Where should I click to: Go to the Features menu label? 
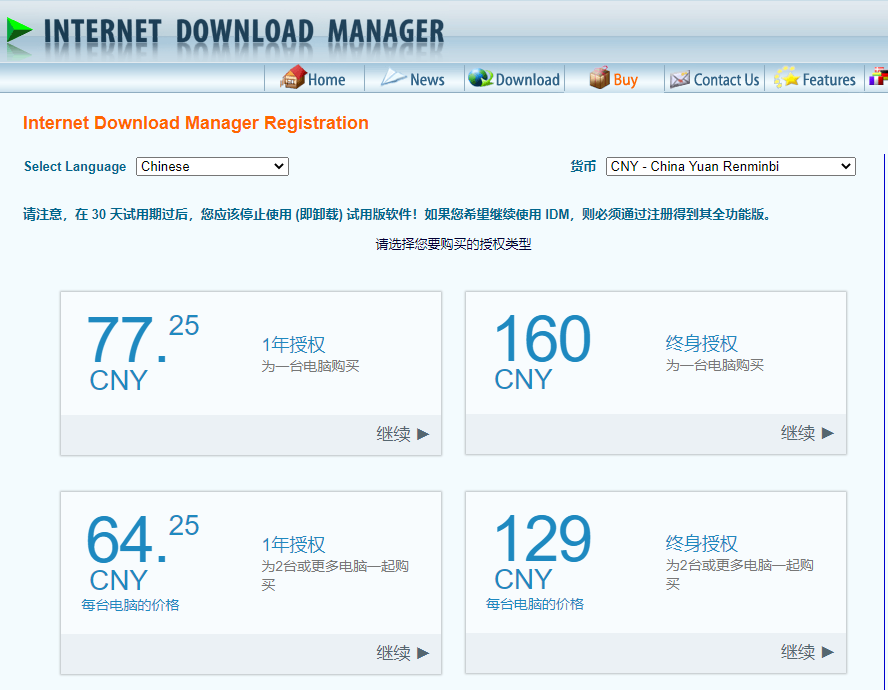point(828,80)
